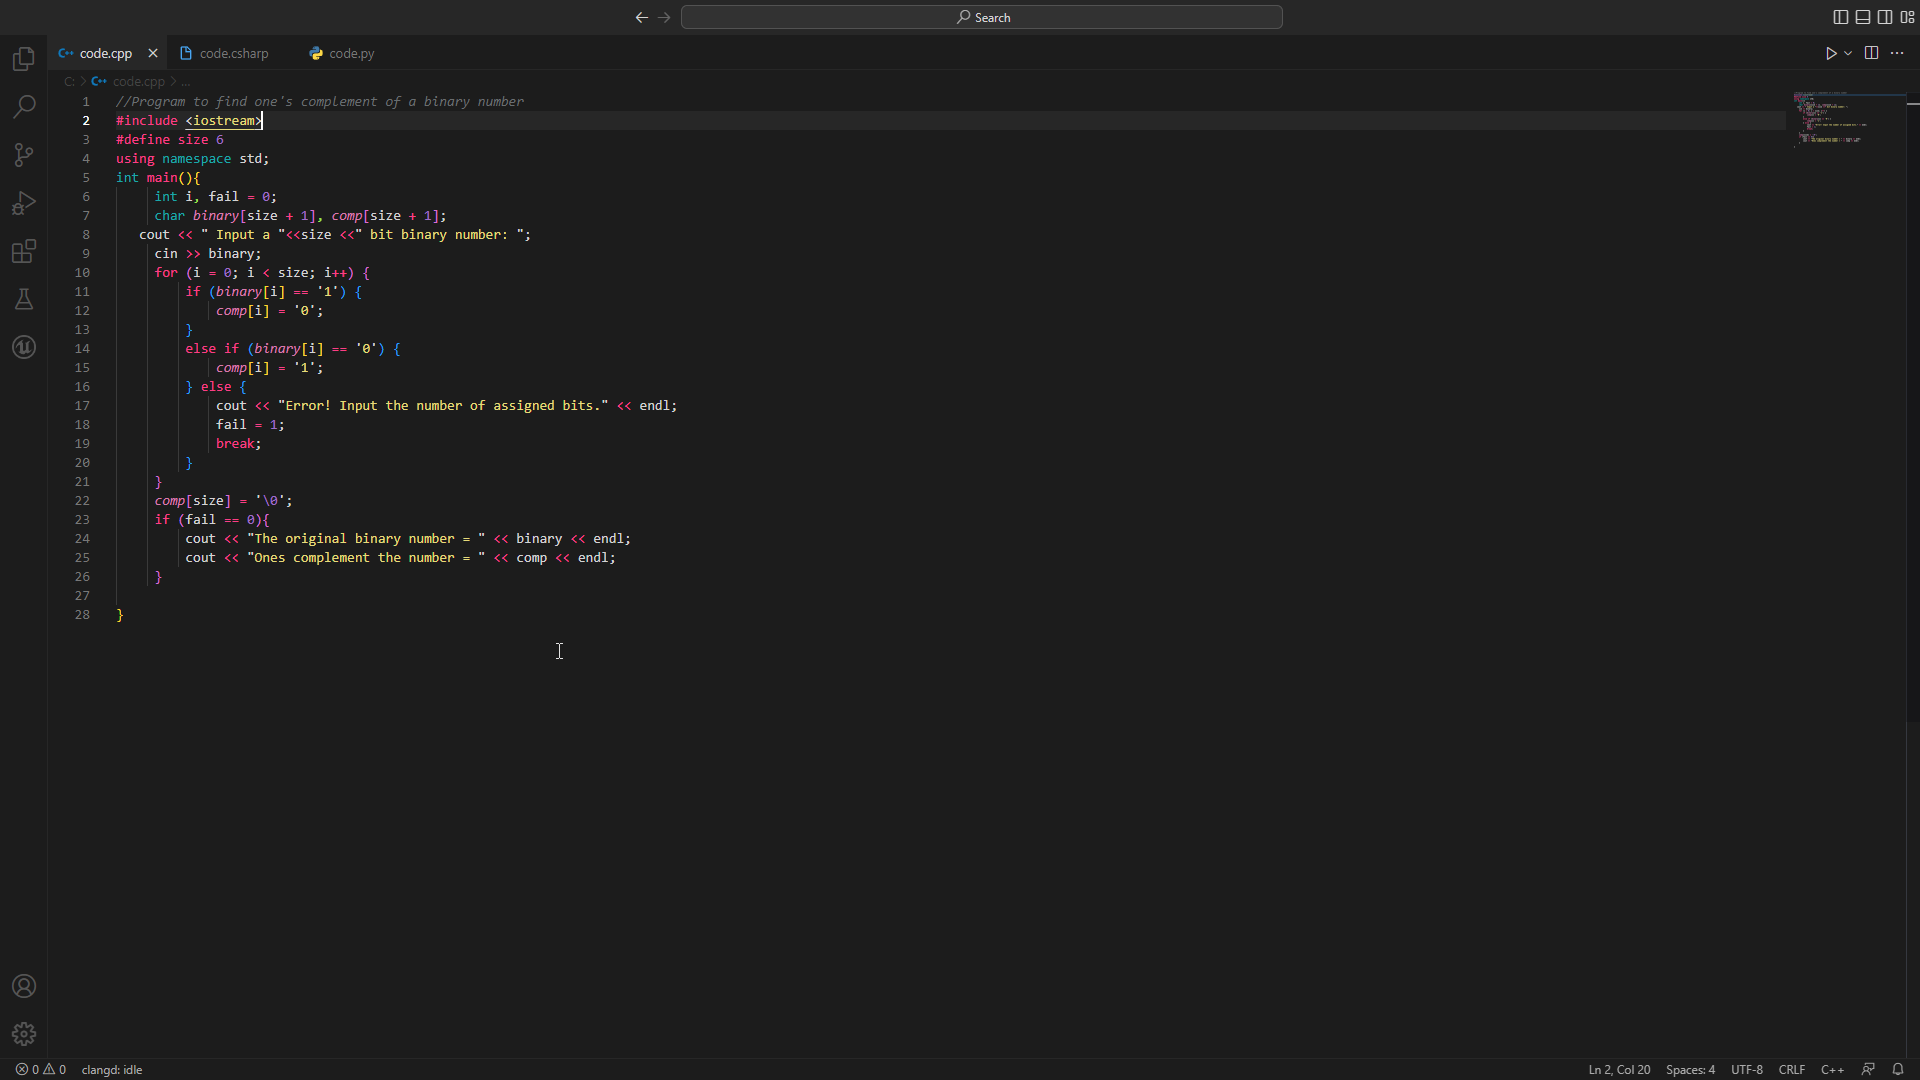
Task: Open the Source Control view
Action: (24, 155)
